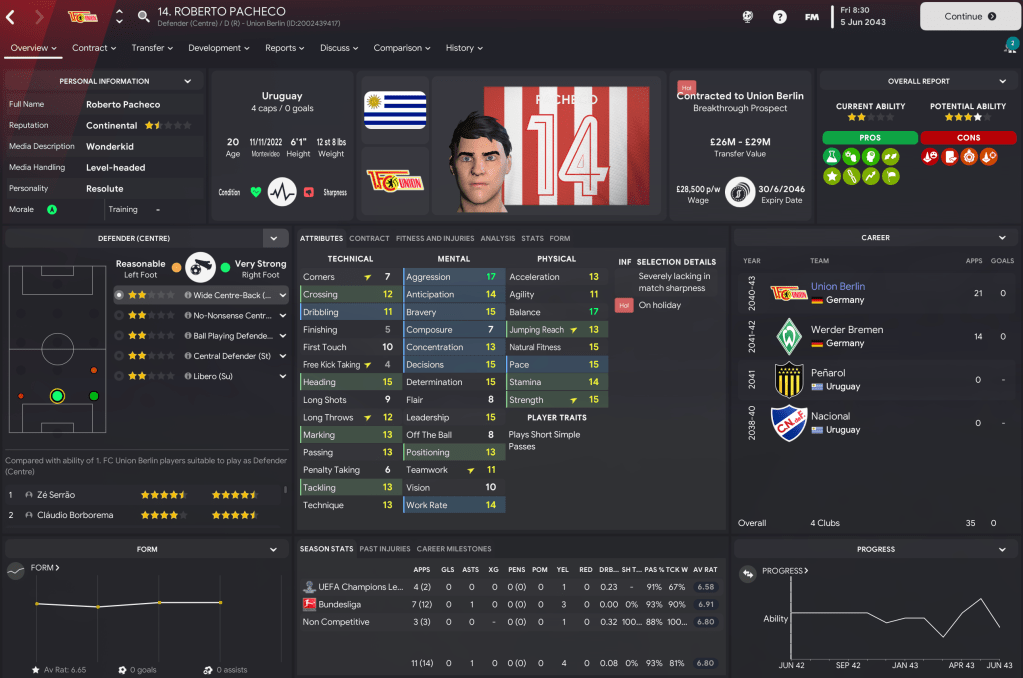
Task: Expand the Defender (Centre) position dropdown
Action: pyautogui.click(x=274, y=238)
